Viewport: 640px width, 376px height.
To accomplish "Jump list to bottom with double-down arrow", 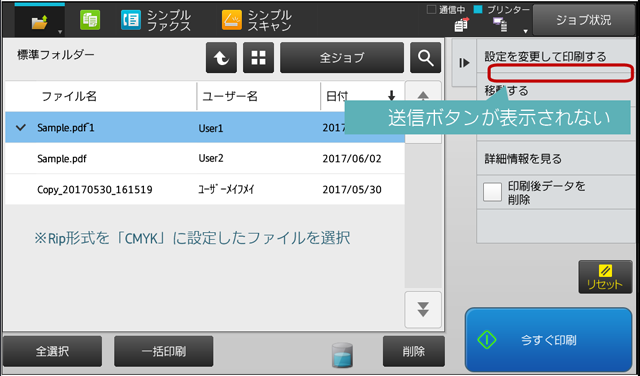I will pyautogui.click(x=423, y=309).
